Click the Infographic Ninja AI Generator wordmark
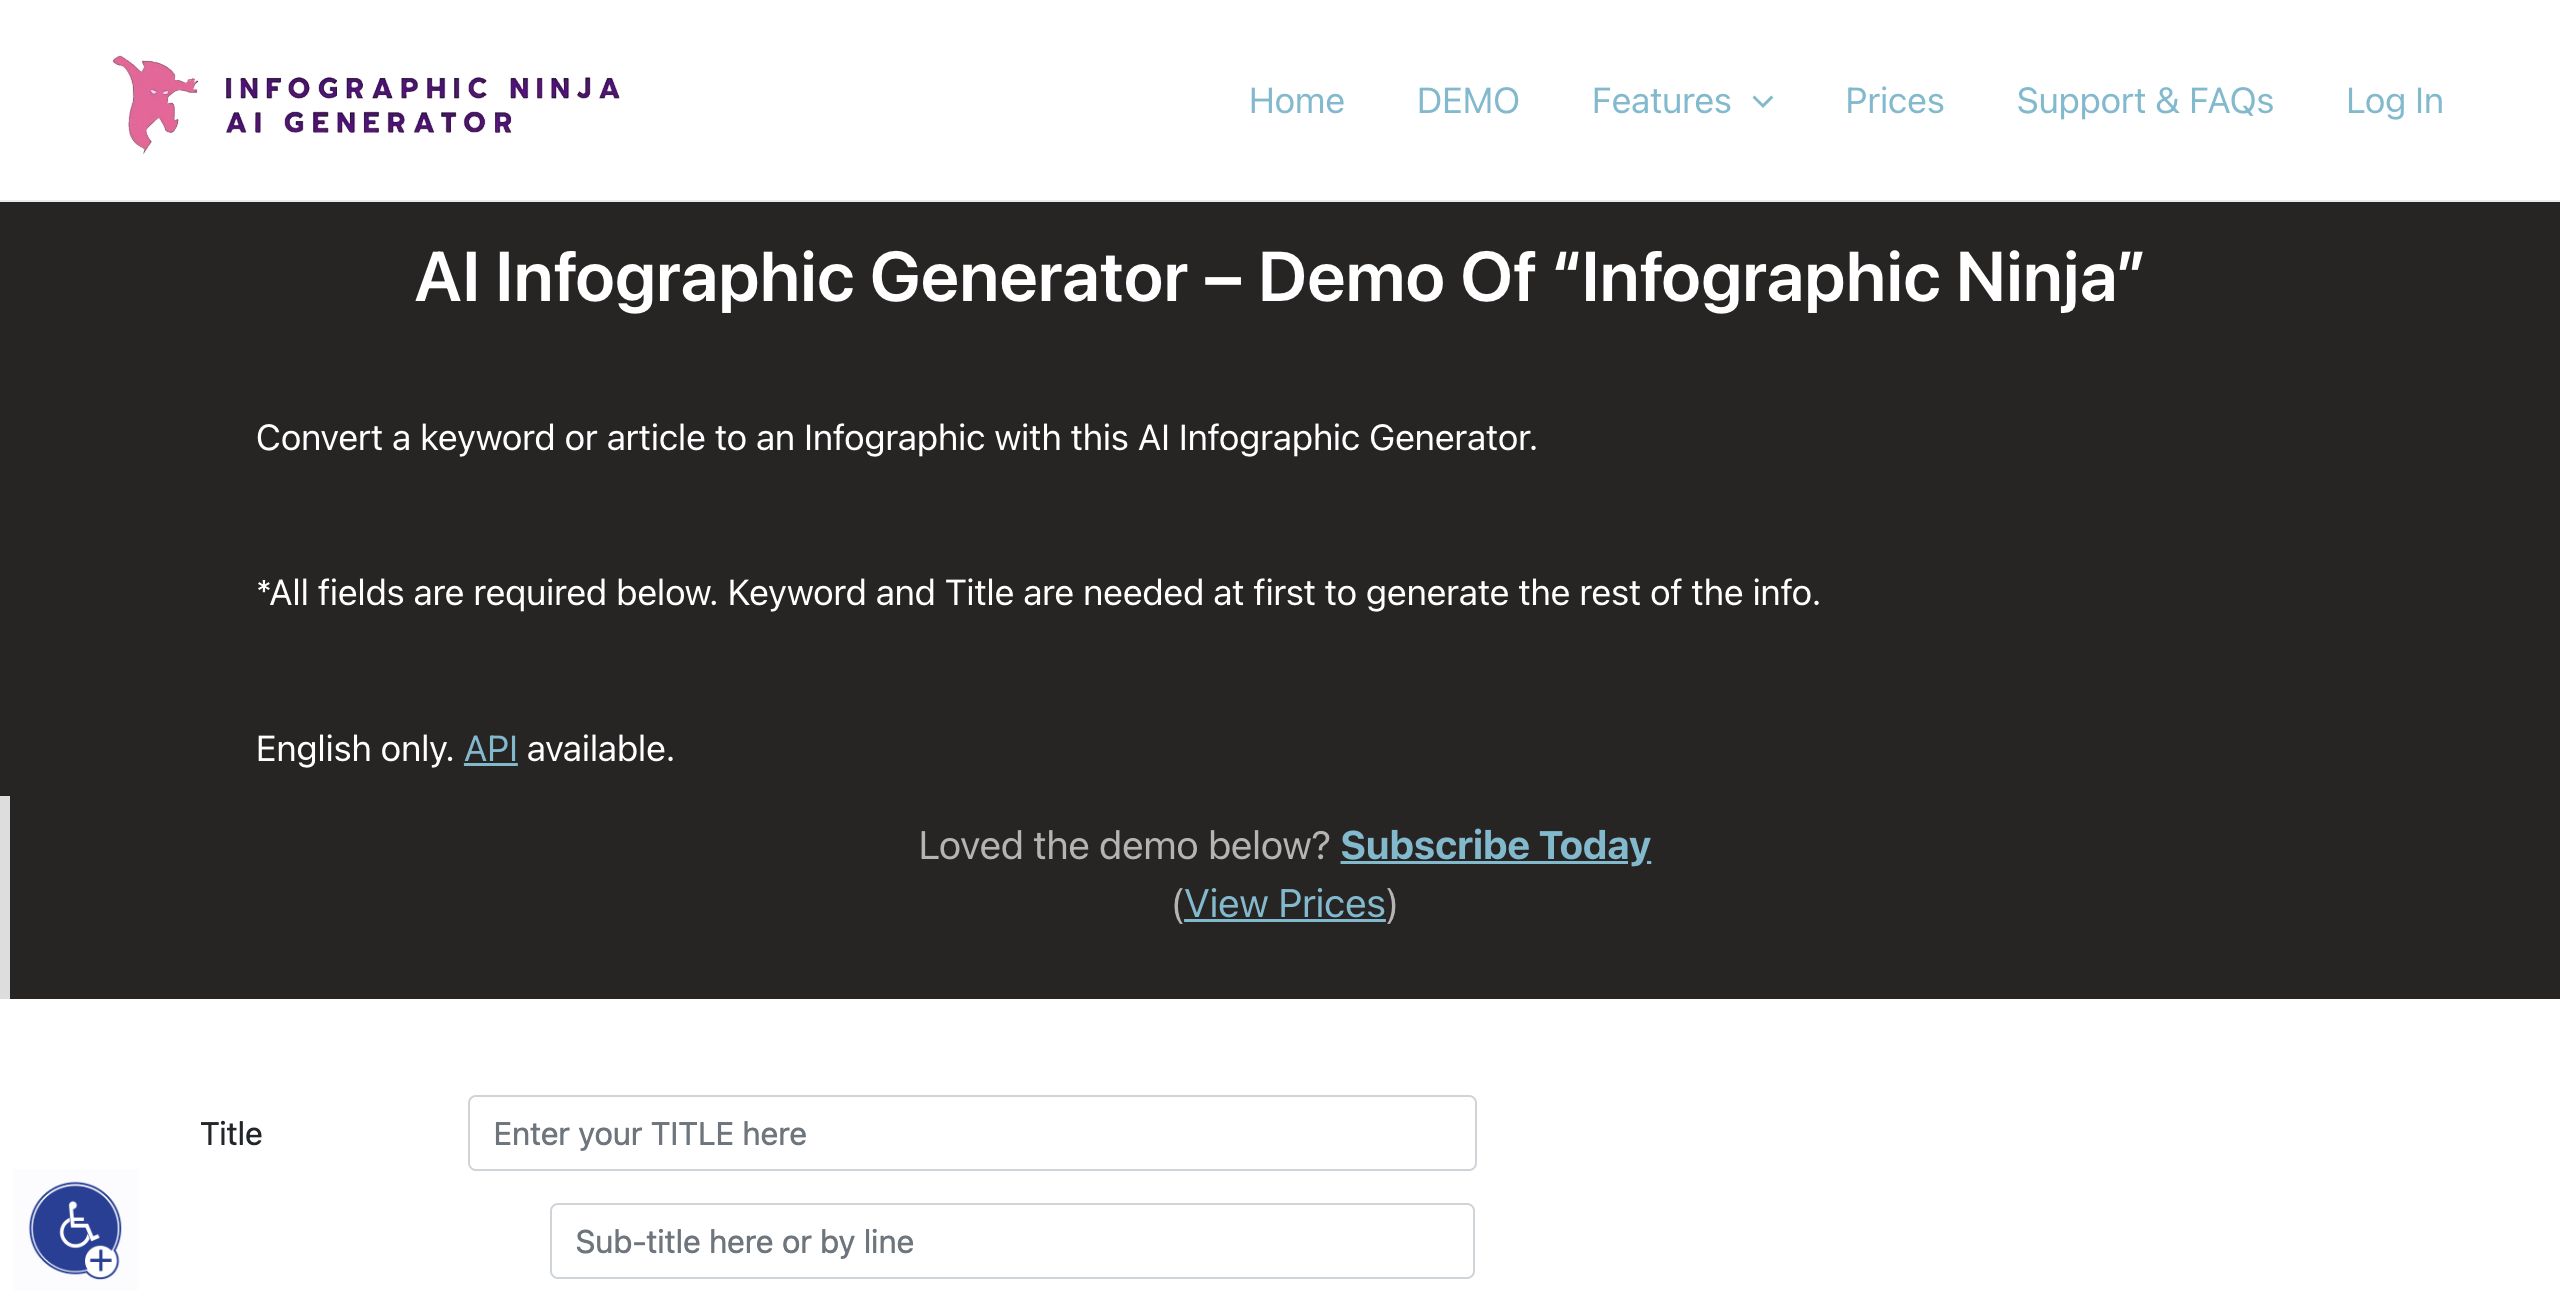 422,105
